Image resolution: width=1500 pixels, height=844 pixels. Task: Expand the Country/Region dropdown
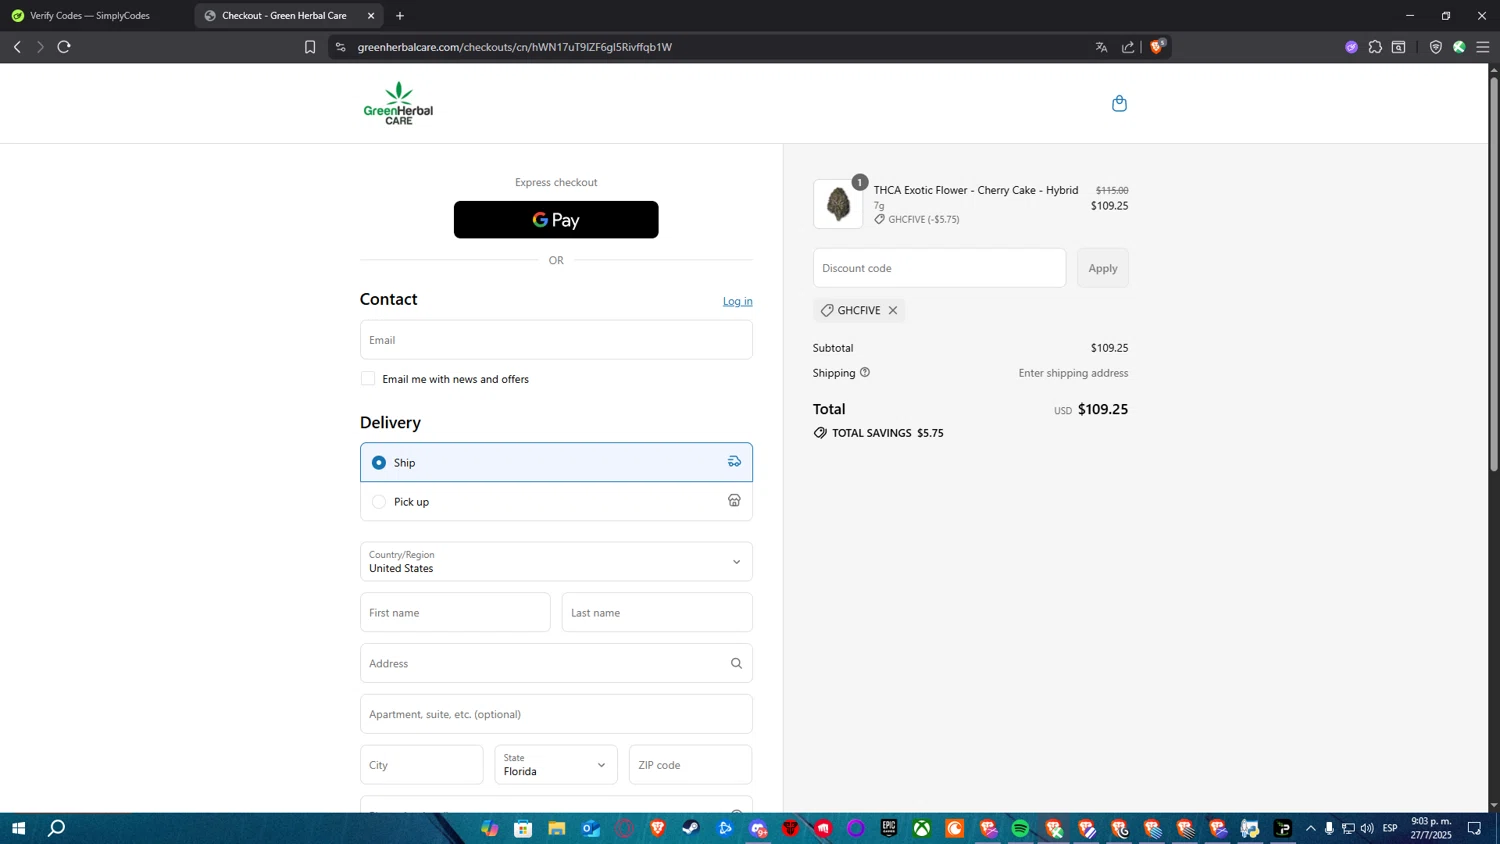(x=556, y=561)
